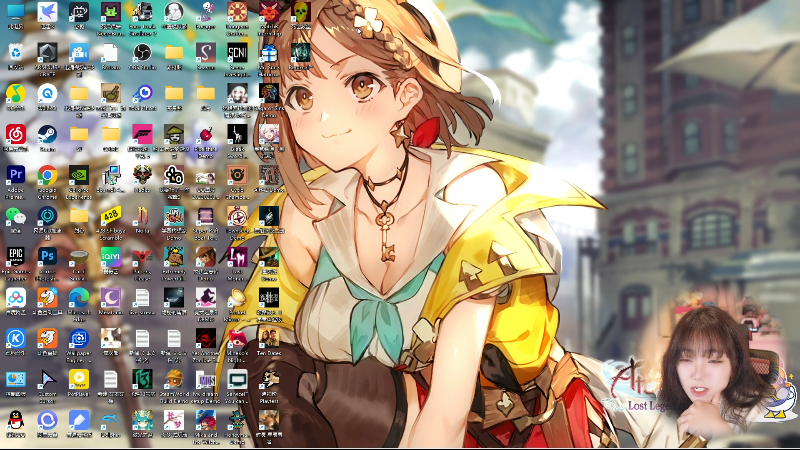
Task: Launch GeForce Experience shortcut
Action: [79, 176]
